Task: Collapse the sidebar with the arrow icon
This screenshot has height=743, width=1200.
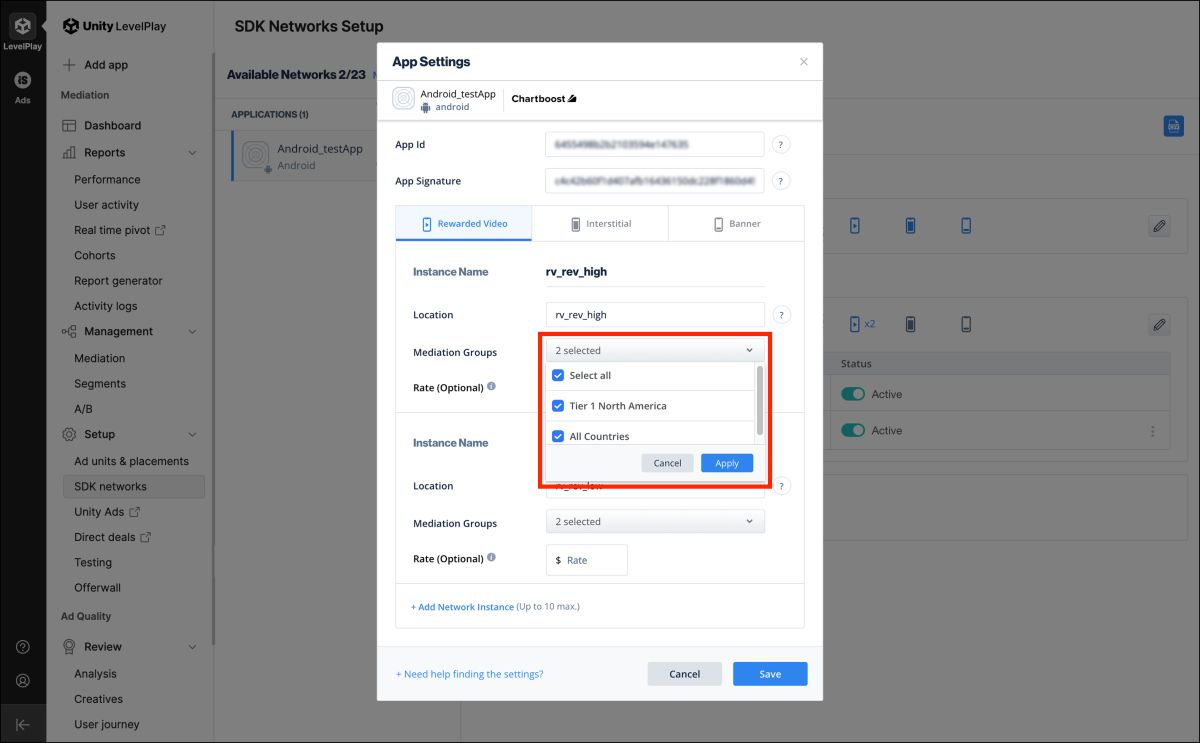Action: [22, 725]
